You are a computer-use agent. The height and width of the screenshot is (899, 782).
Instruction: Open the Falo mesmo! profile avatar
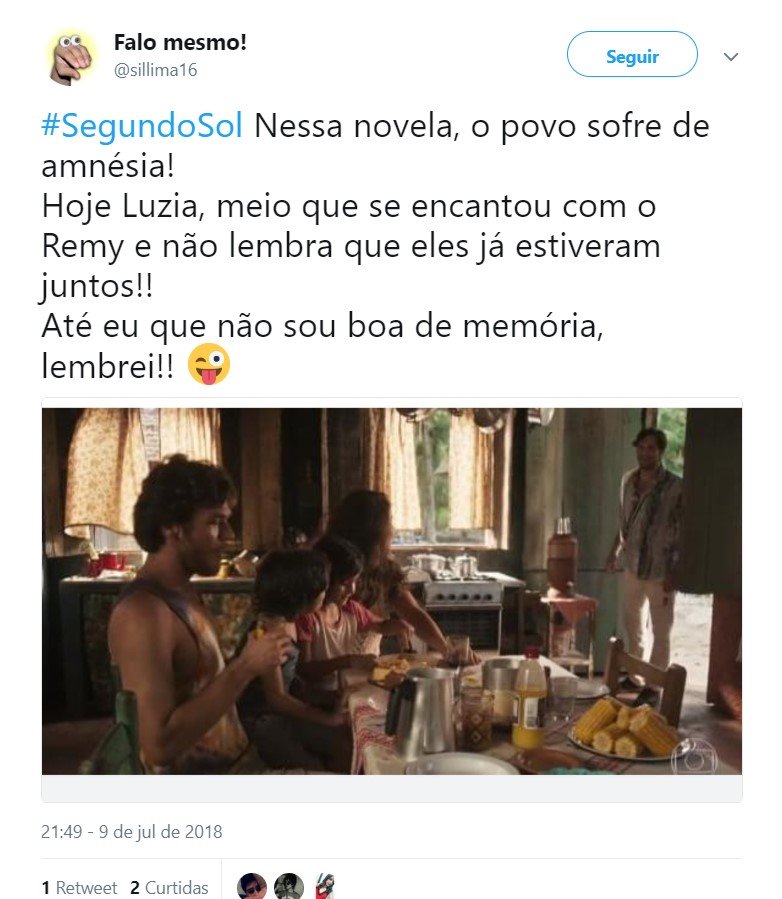coord(71,57)
